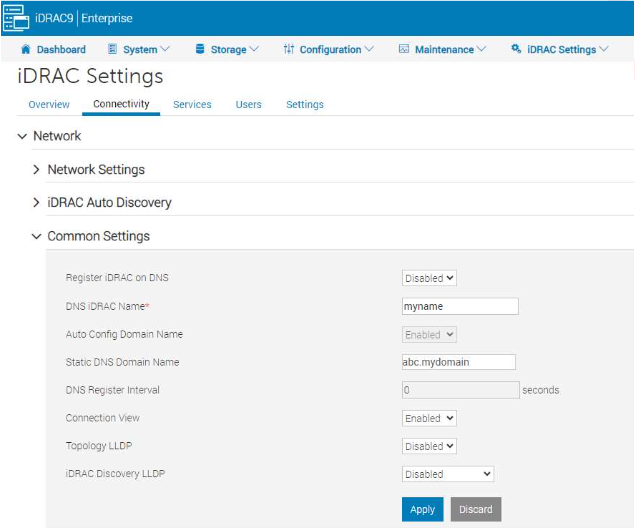Image resolution: width=635 pixels, height=528 pixels.
Task: Switch to the Users tab
Action: [248, 104]
